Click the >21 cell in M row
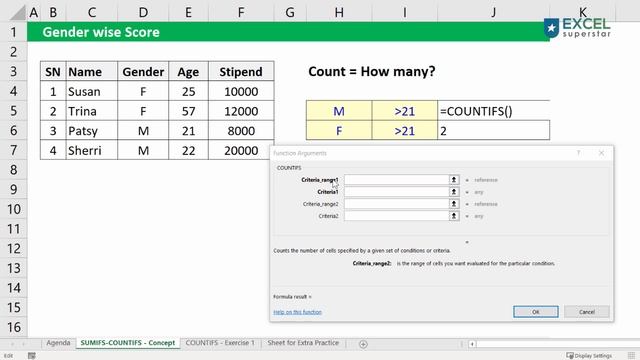Viewport: 640px width, 360px height. click(x=404, y=111)
